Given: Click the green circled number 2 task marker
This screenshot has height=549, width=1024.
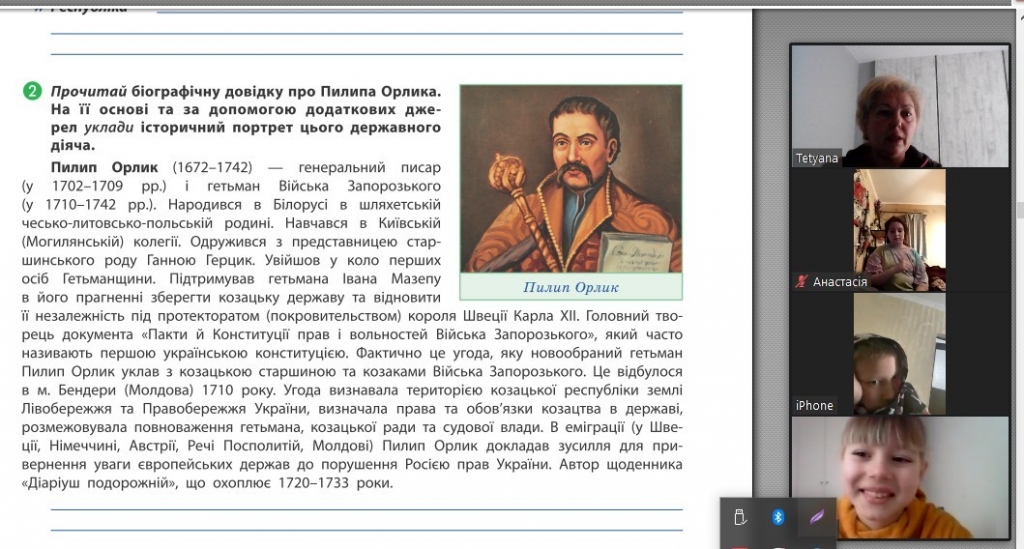Looking at the screenshot, I should (32, 91).
